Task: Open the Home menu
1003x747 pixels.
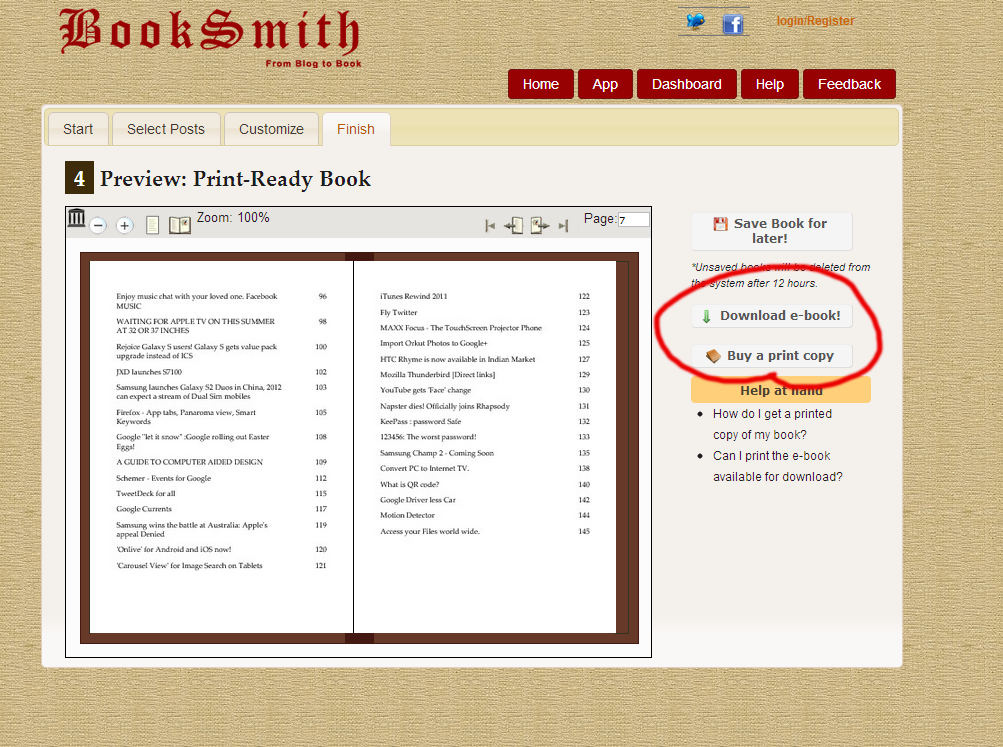Action: (x=541, y=84)
